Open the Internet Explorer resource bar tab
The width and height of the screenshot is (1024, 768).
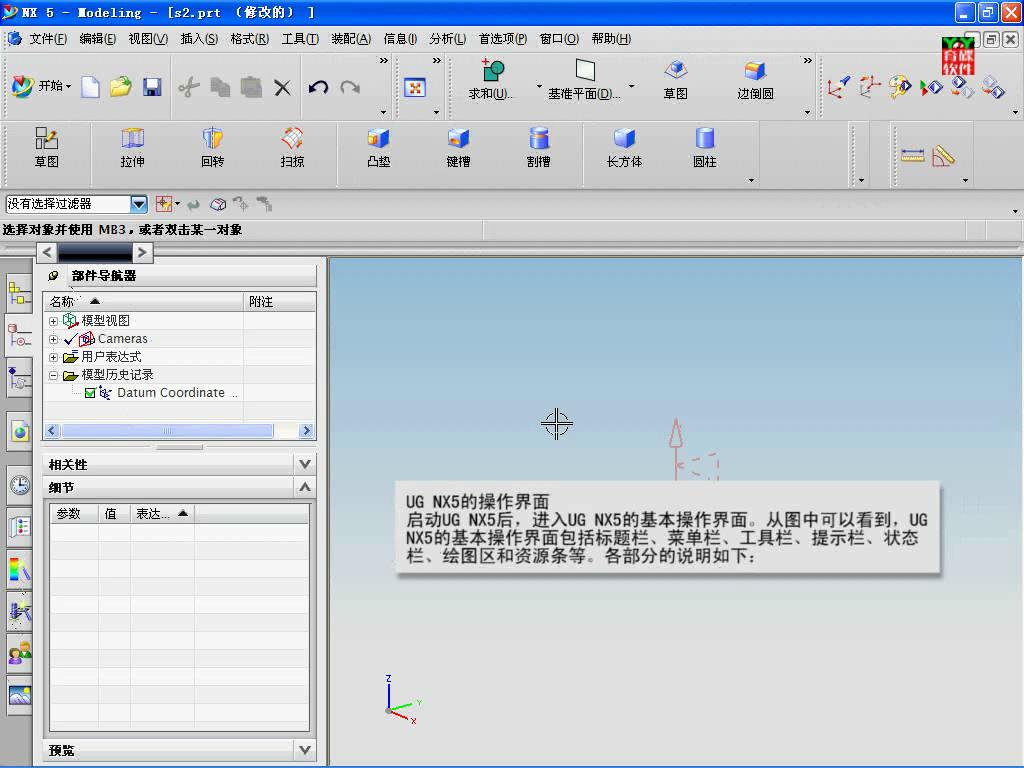[20, 432]
